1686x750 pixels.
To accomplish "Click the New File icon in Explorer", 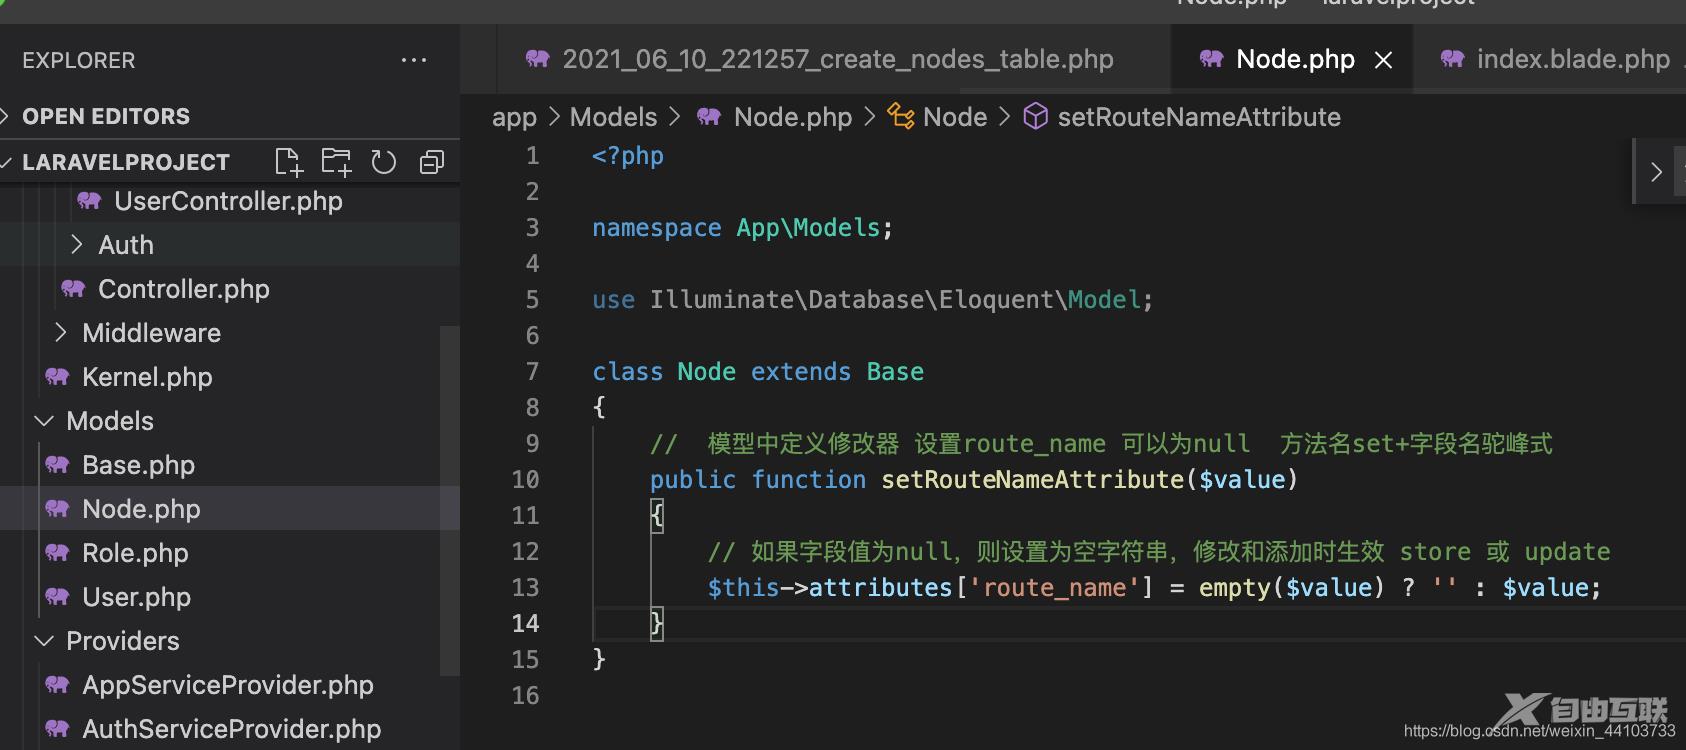I will 288,162.
